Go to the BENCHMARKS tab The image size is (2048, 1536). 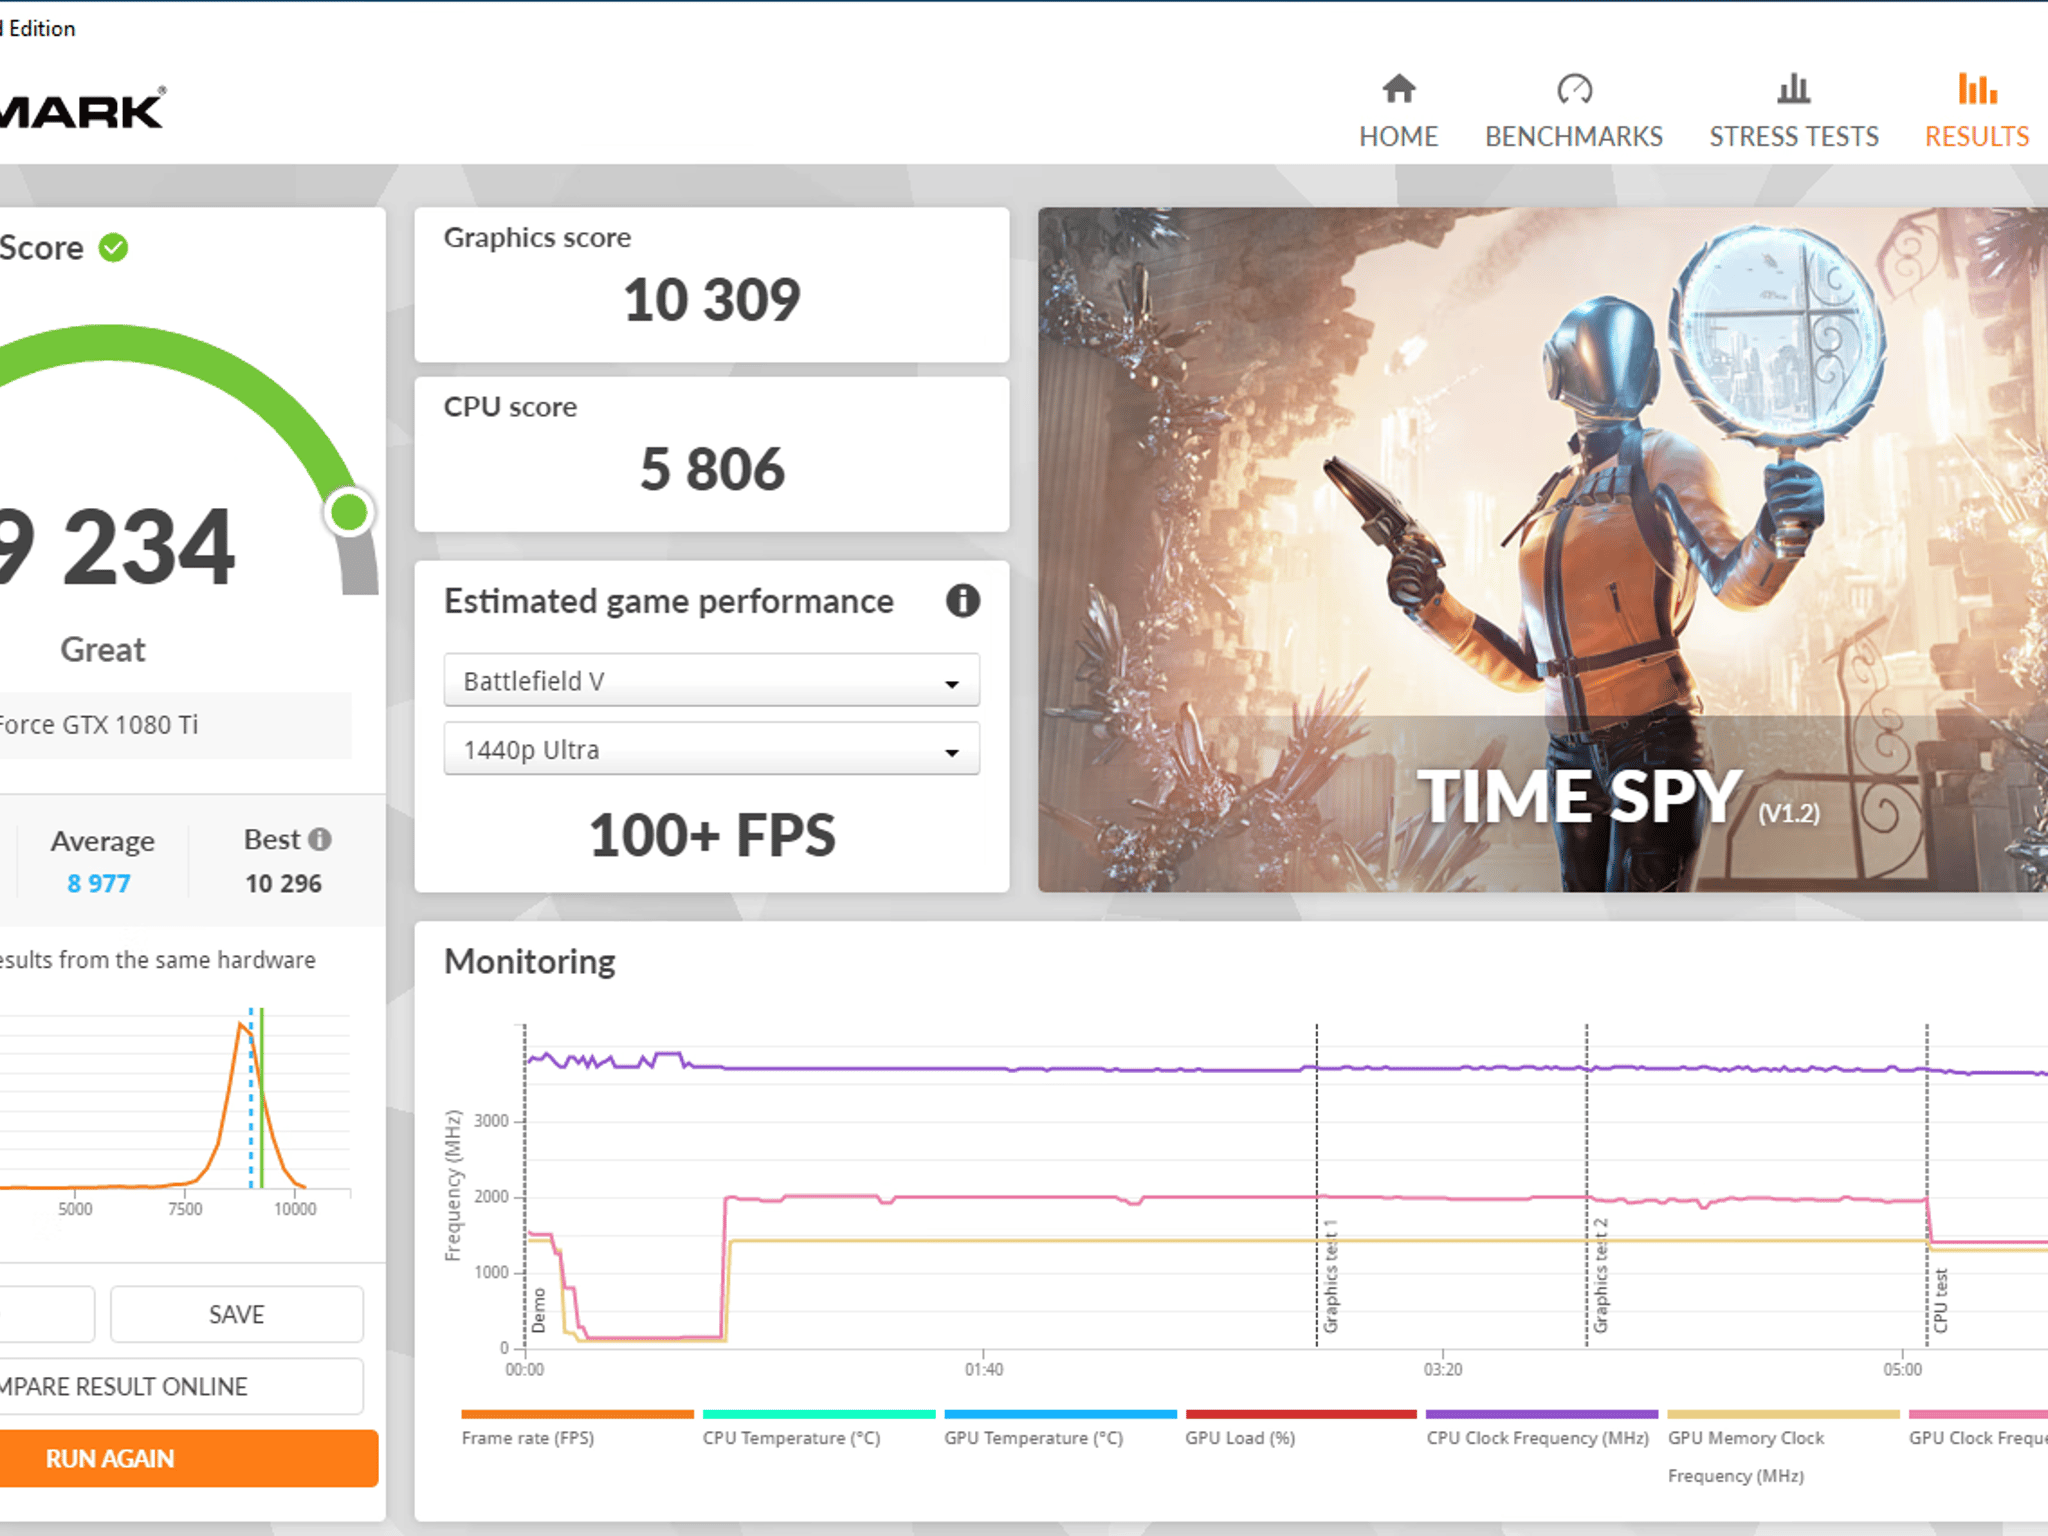point(1574,136)
